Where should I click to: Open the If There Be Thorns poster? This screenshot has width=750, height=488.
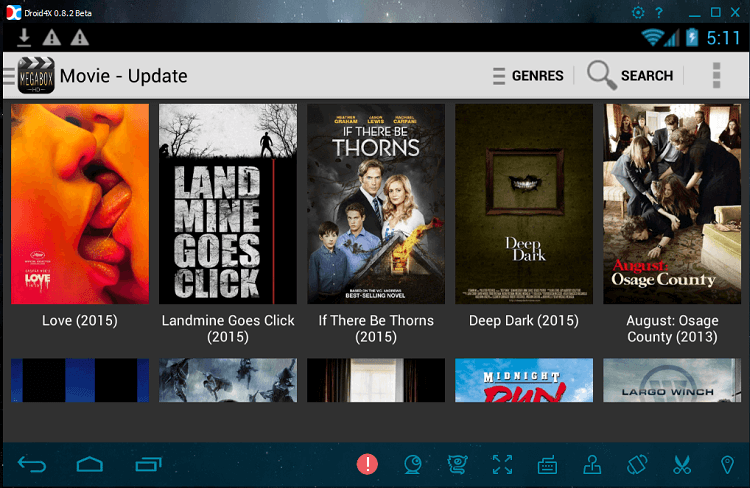point(376,204)
